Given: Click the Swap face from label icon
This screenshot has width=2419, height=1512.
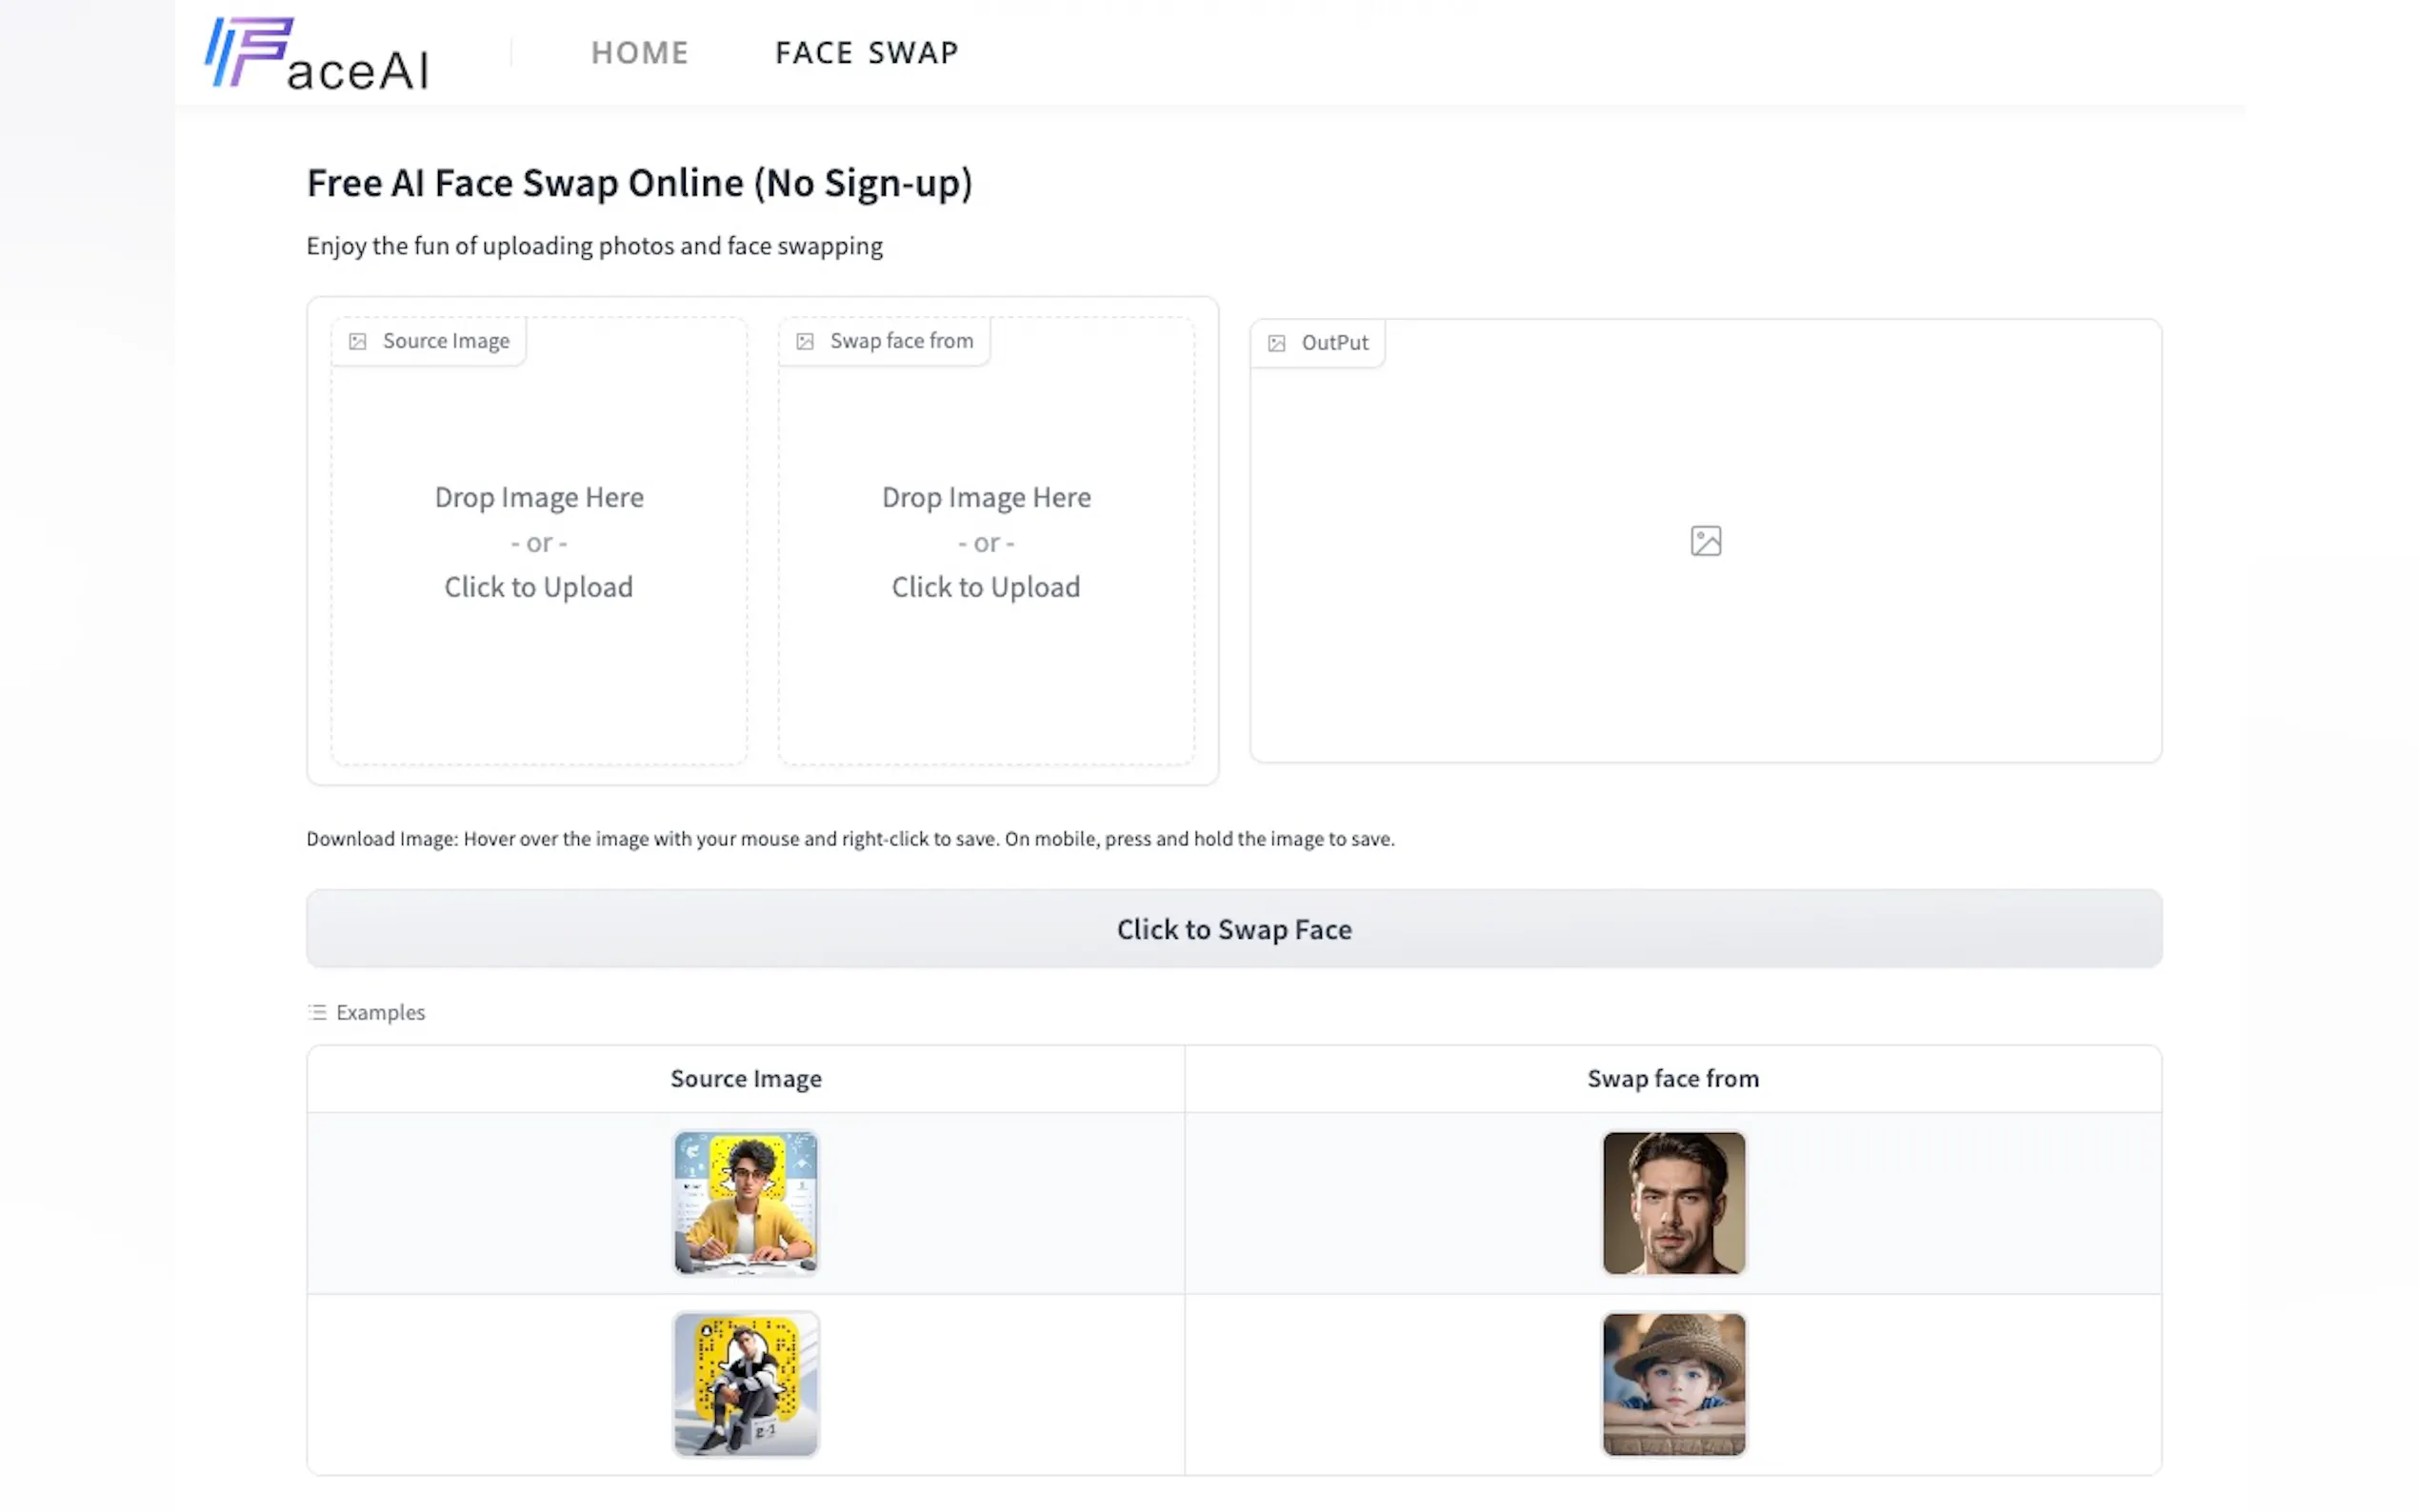Looking at the screenshot, I should click(804, 342).
